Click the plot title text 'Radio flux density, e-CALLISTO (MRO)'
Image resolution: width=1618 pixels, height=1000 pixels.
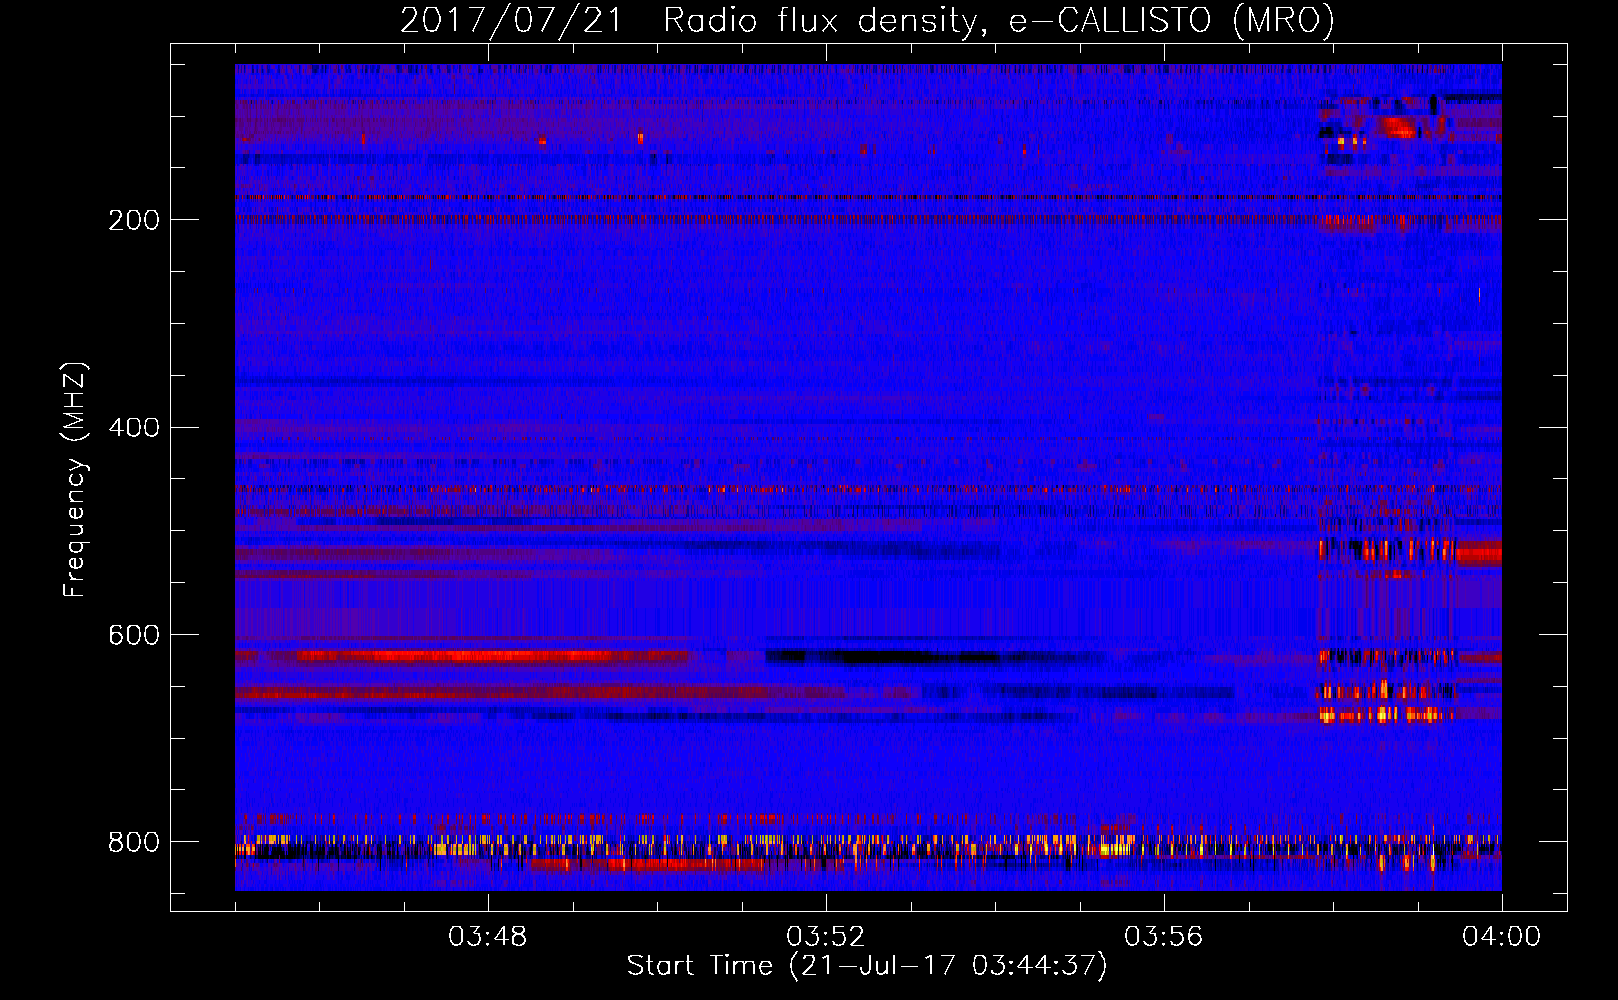coord(998,20)
